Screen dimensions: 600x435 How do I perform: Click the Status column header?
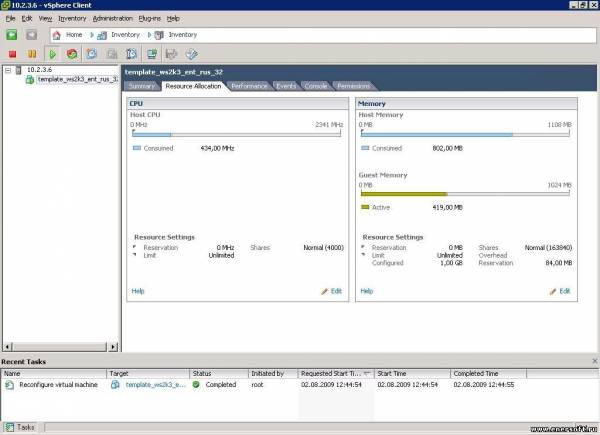click(x=219, y=373)
